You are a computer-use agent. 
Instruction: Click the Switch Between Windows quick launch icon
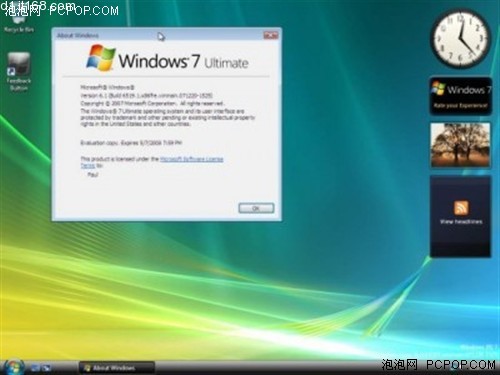(x=46, y=368)
